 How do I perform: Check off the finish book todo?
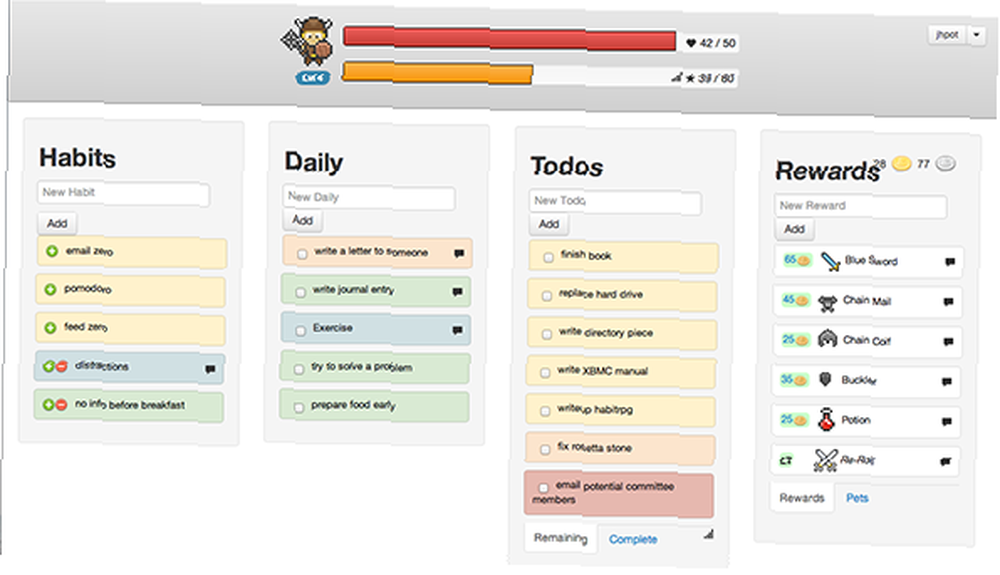click(x=548, y=258)
